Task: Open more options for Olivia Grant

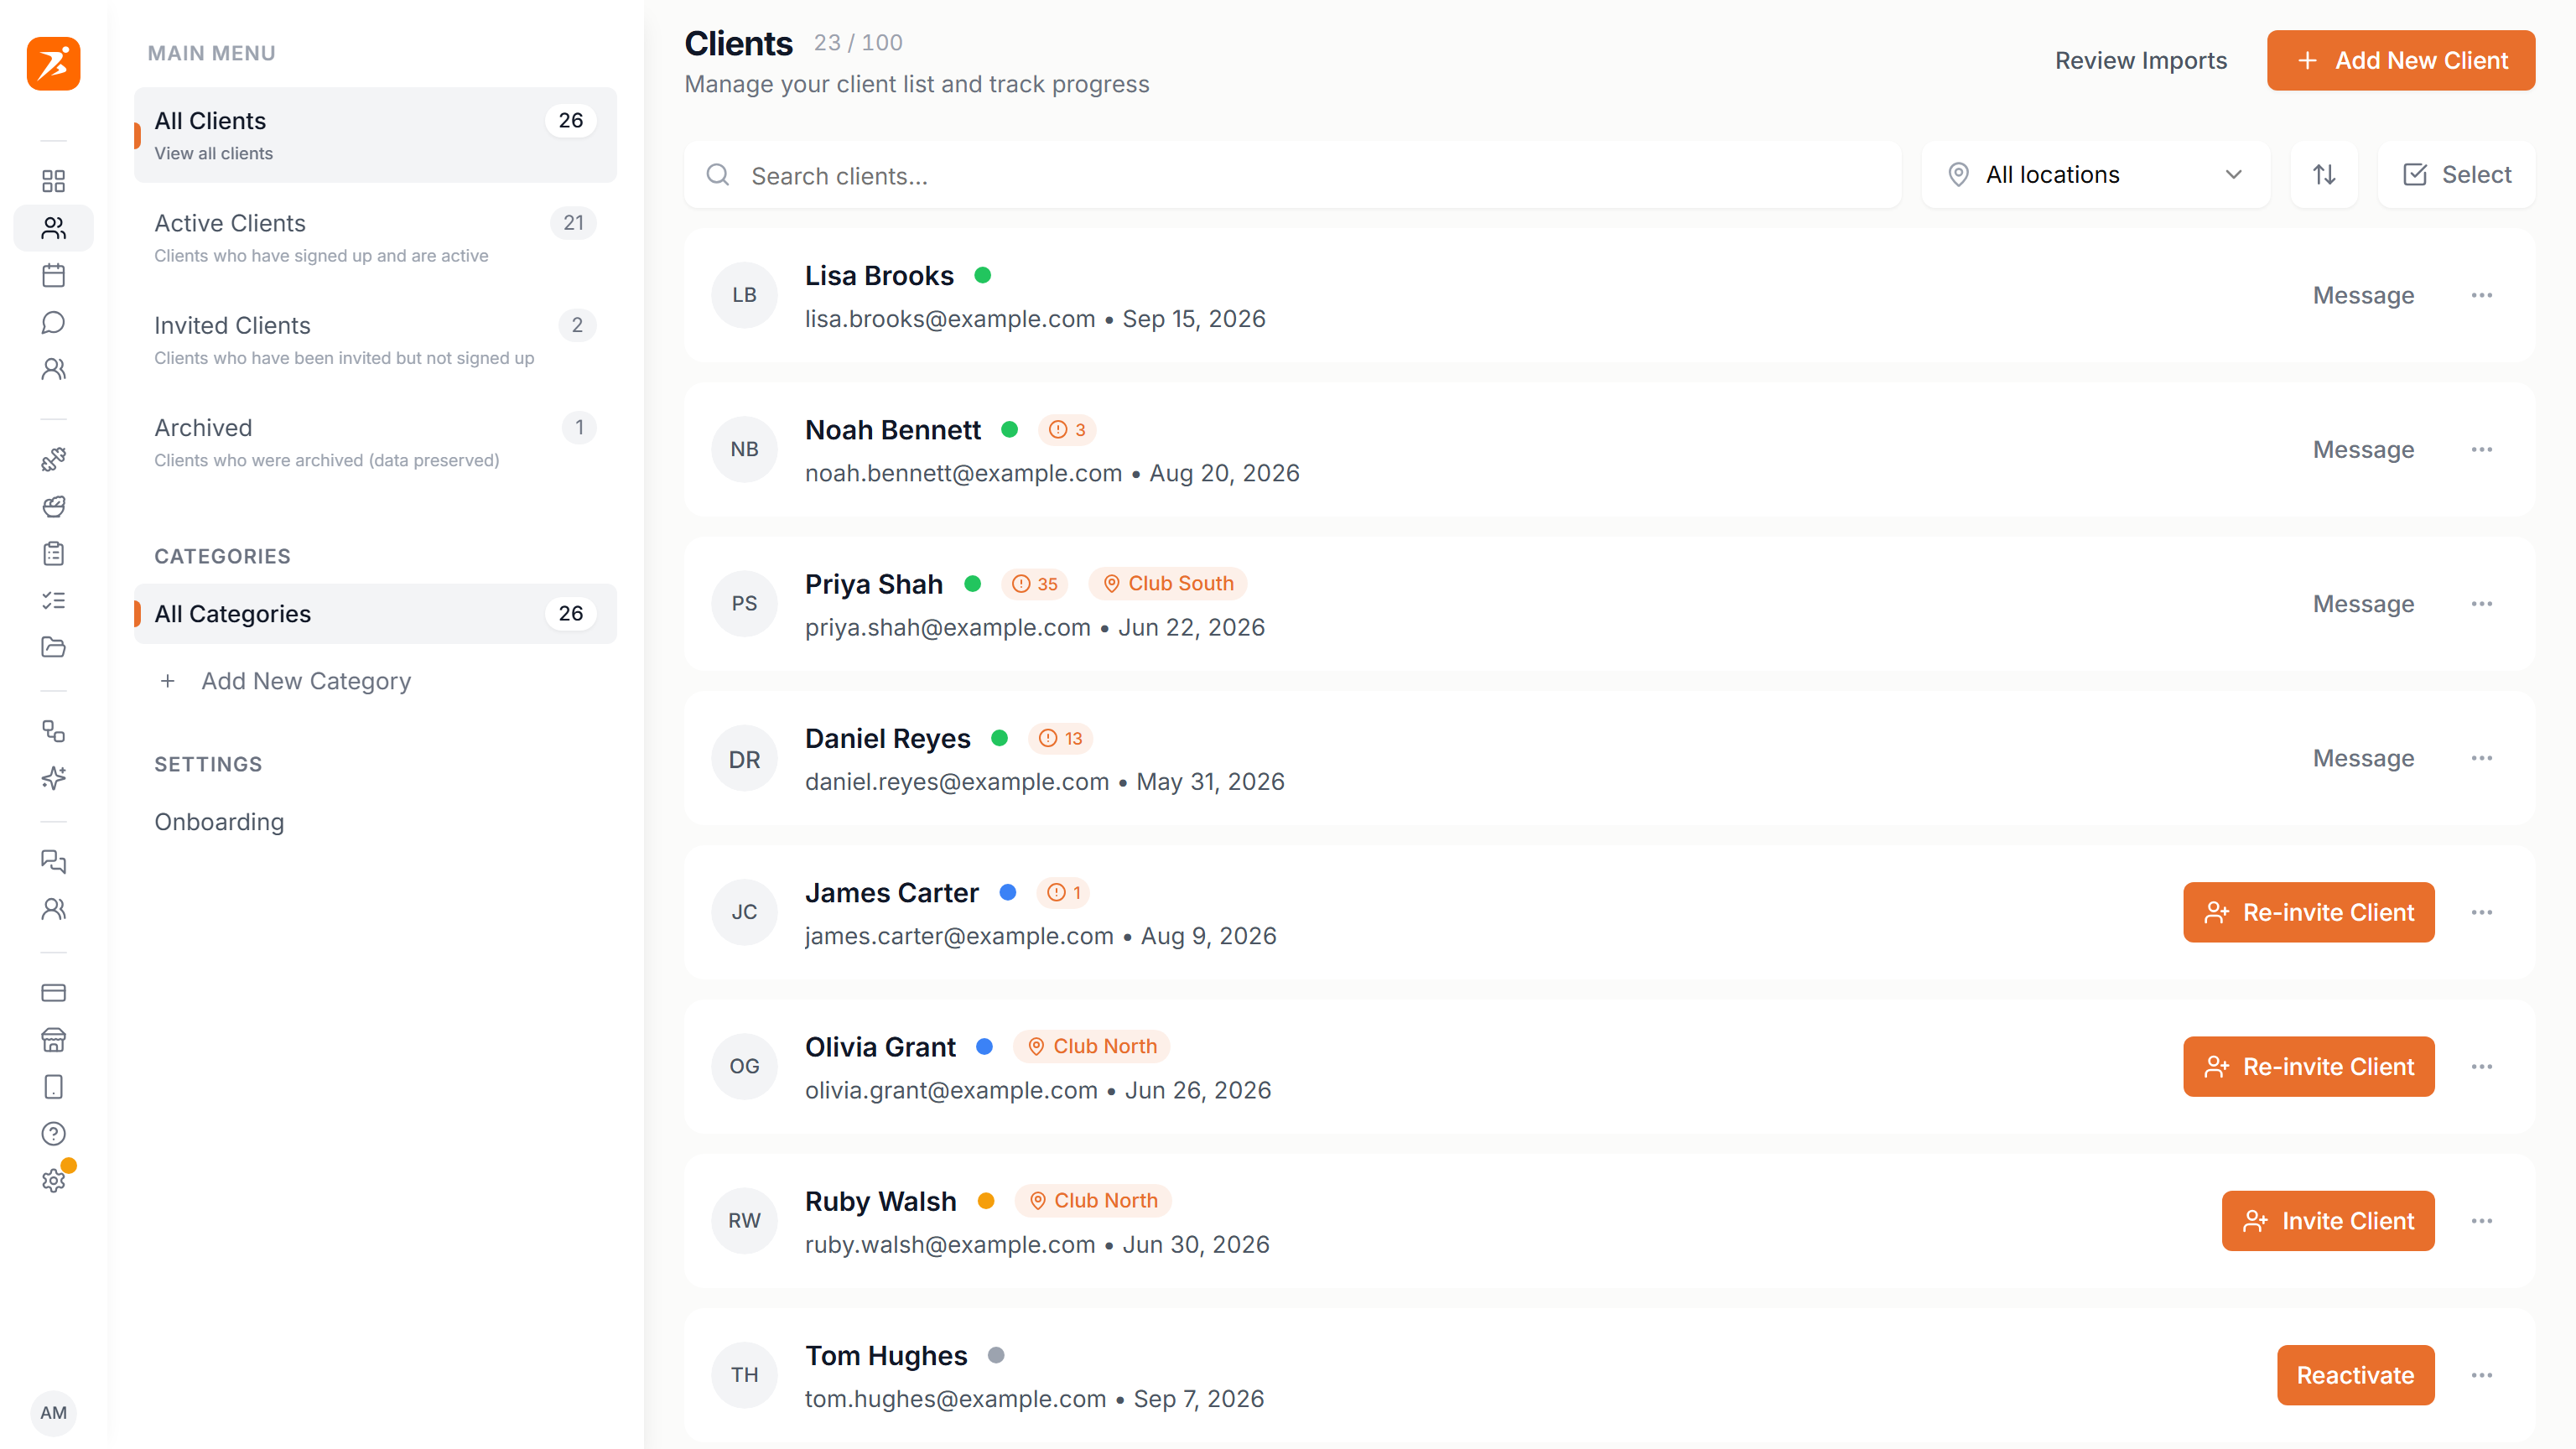Action: (x=2481, y=1067)
